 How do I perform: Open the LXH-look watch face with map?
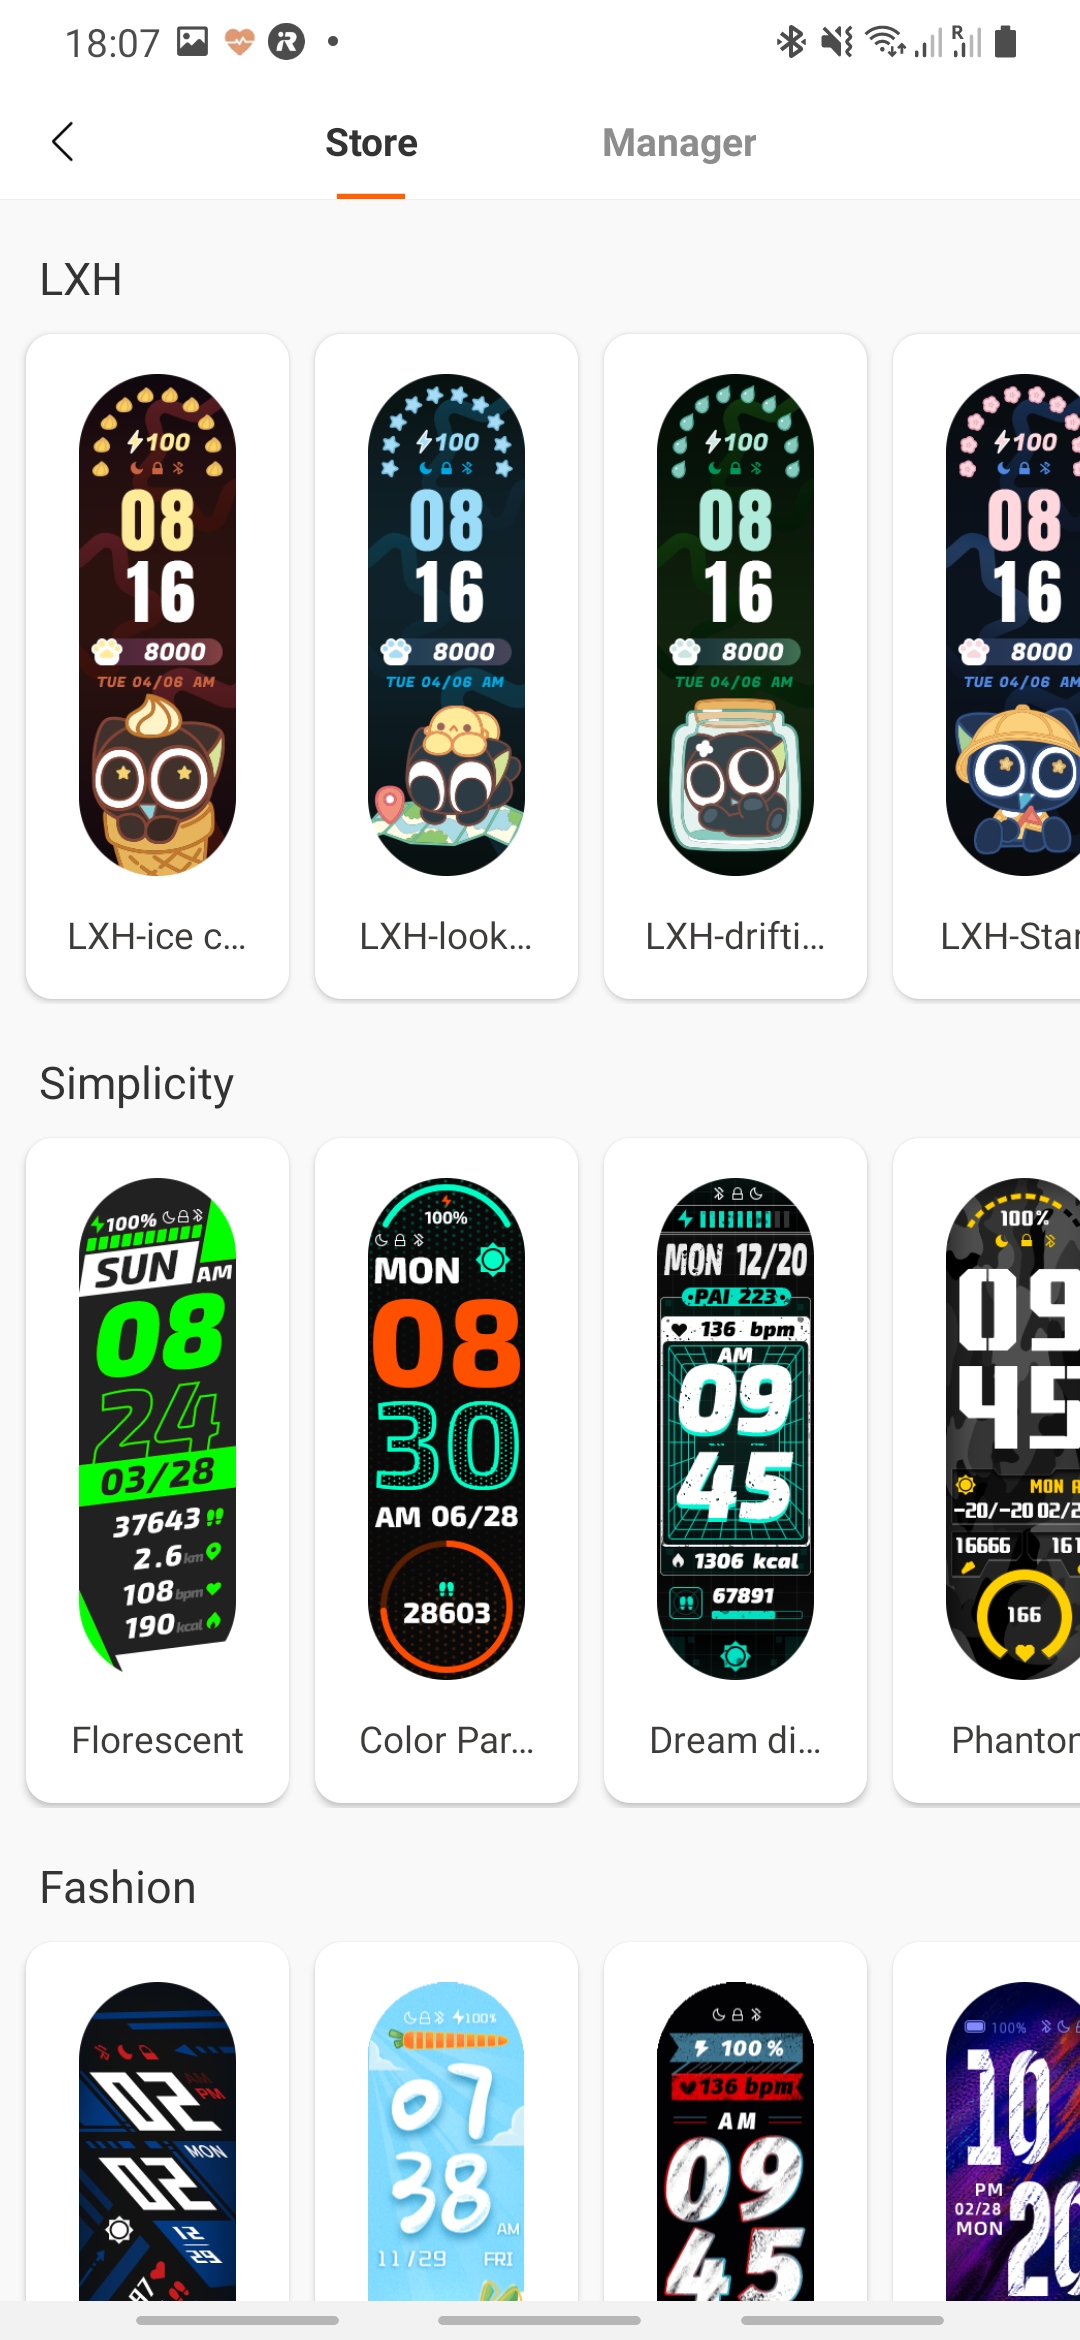(446, 666)
